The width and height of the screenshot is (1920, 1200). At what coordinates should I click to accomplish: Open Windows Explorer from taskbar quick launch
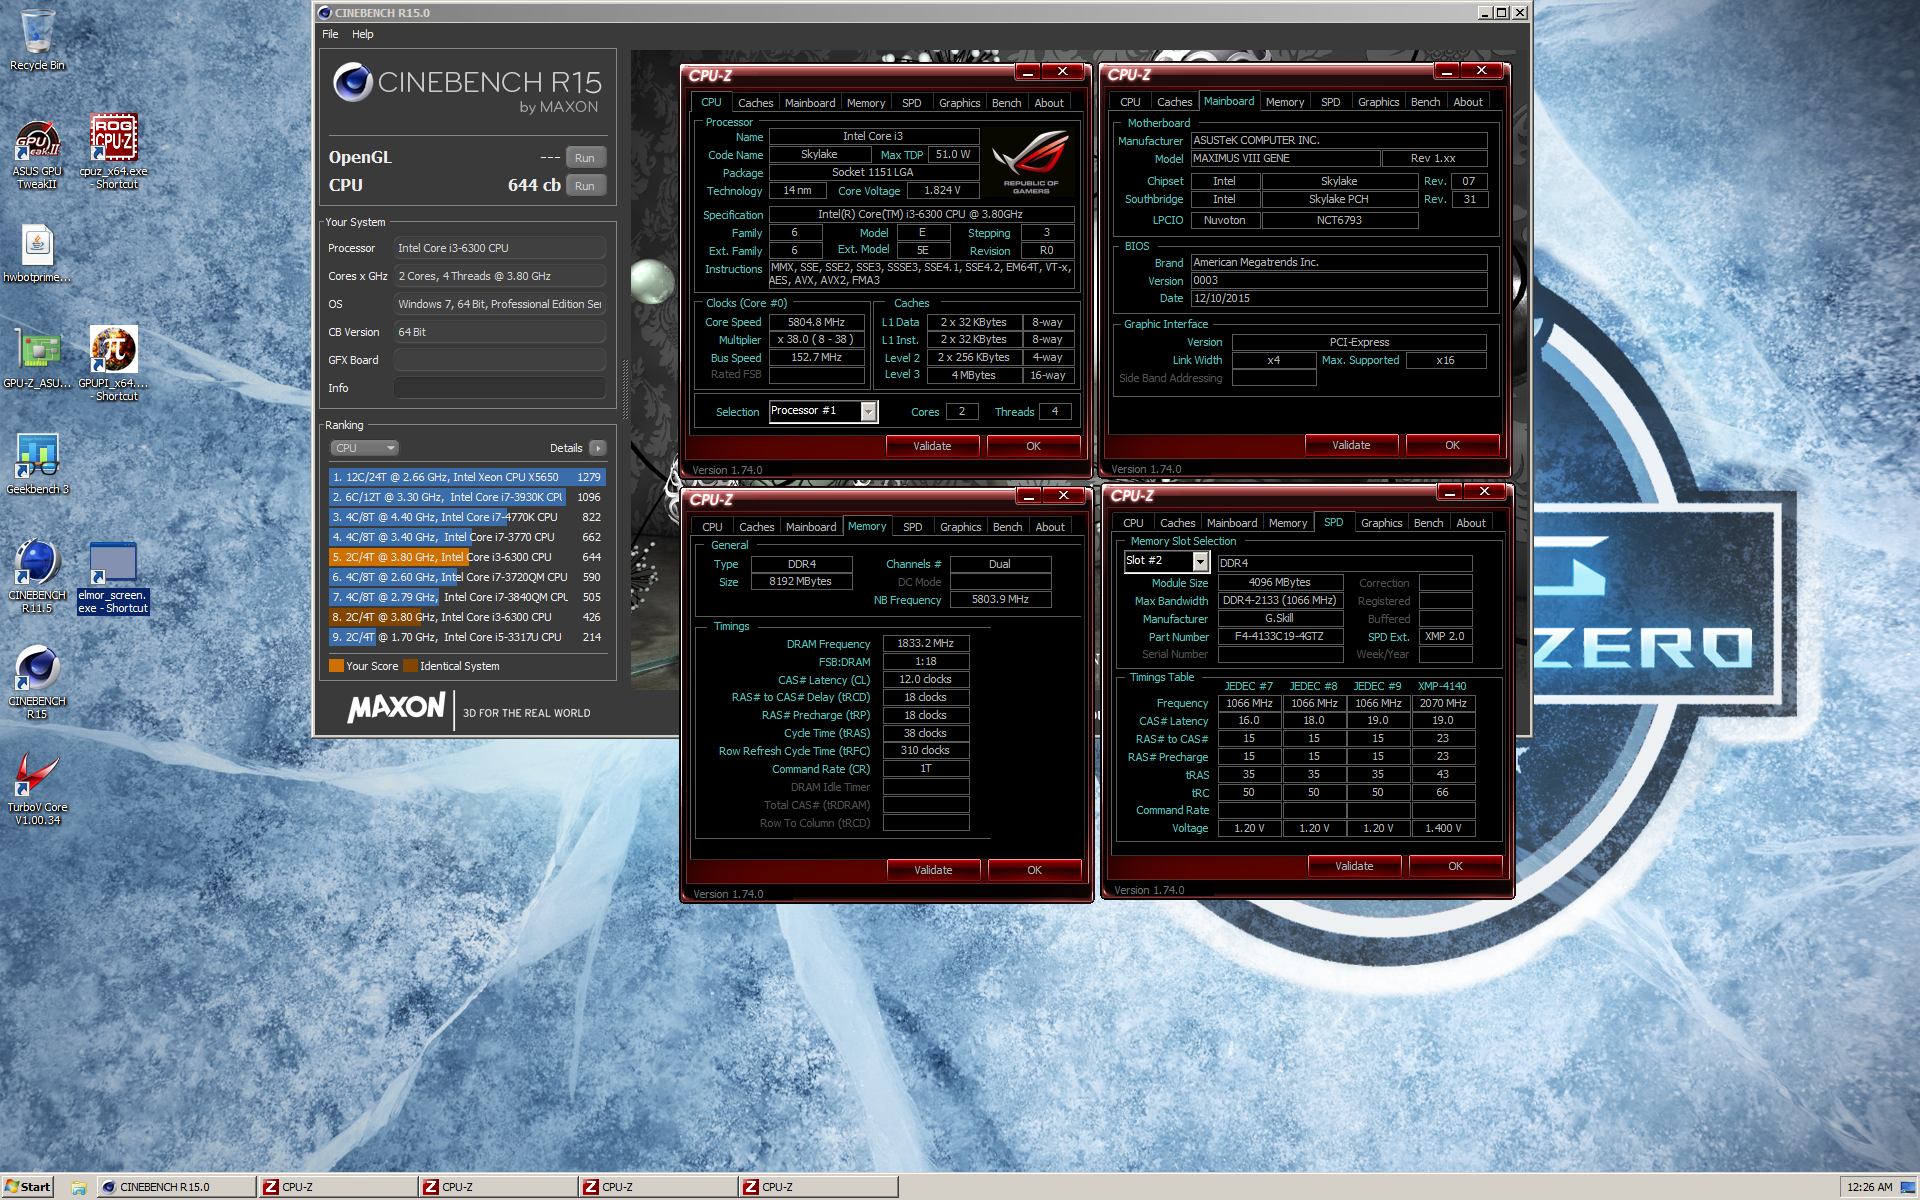coord(78,1188)
